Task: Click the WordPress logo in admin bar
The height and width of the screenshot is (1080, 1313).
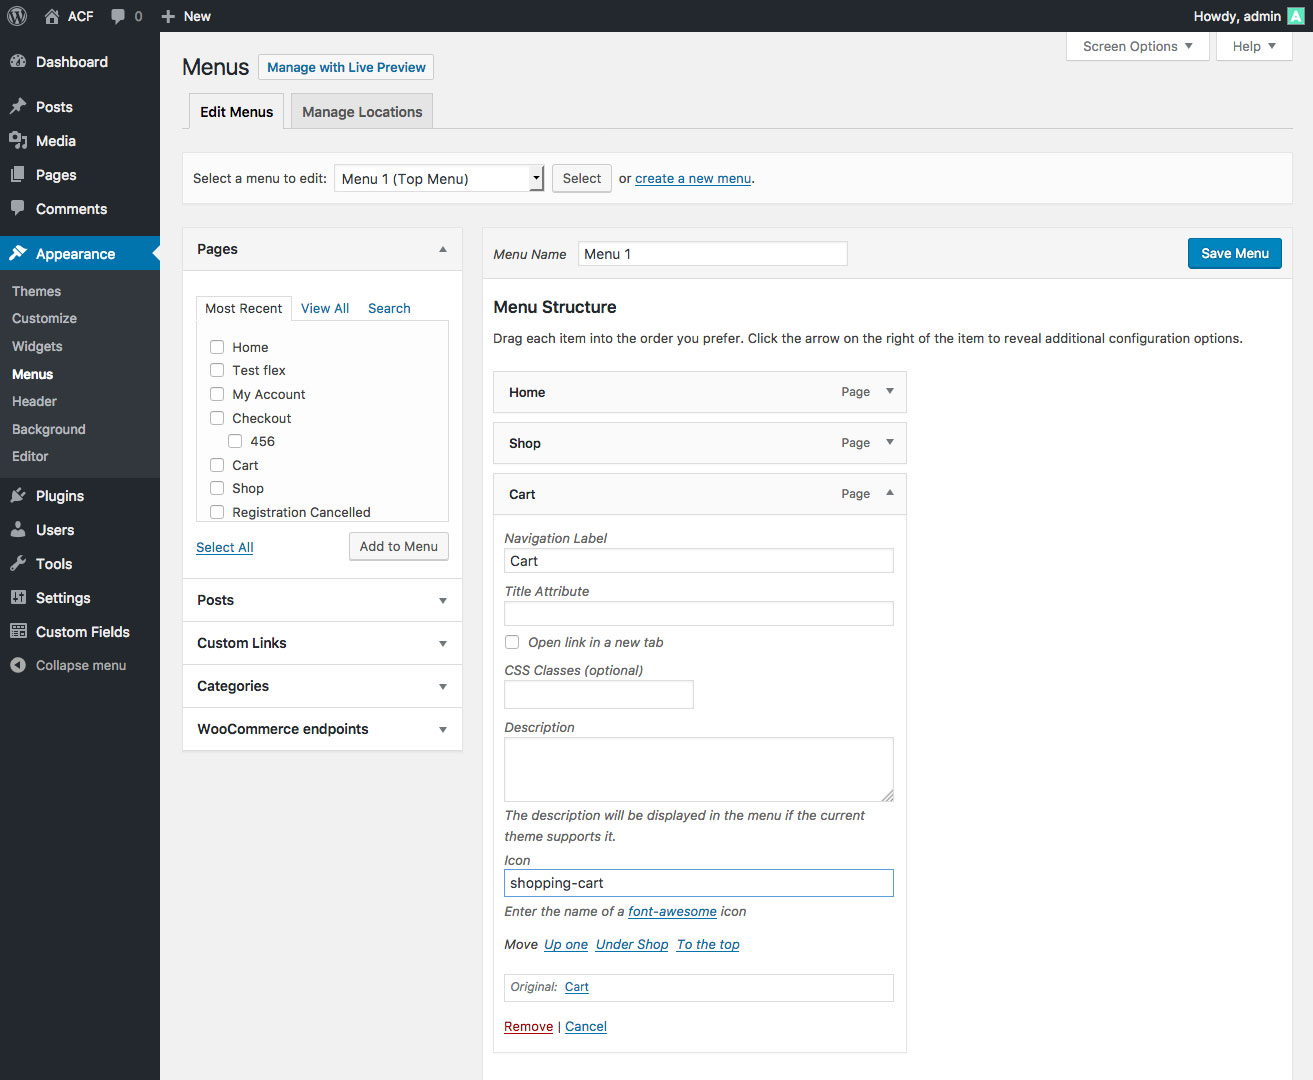Action: coord(16,15)
